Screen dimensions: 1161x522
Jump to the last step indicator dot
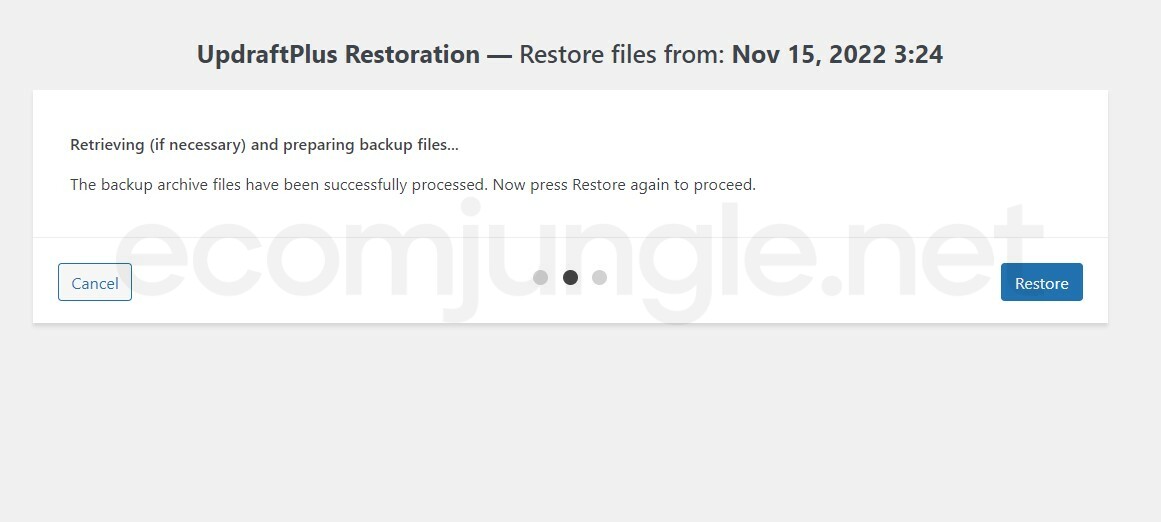coord(599,277)
